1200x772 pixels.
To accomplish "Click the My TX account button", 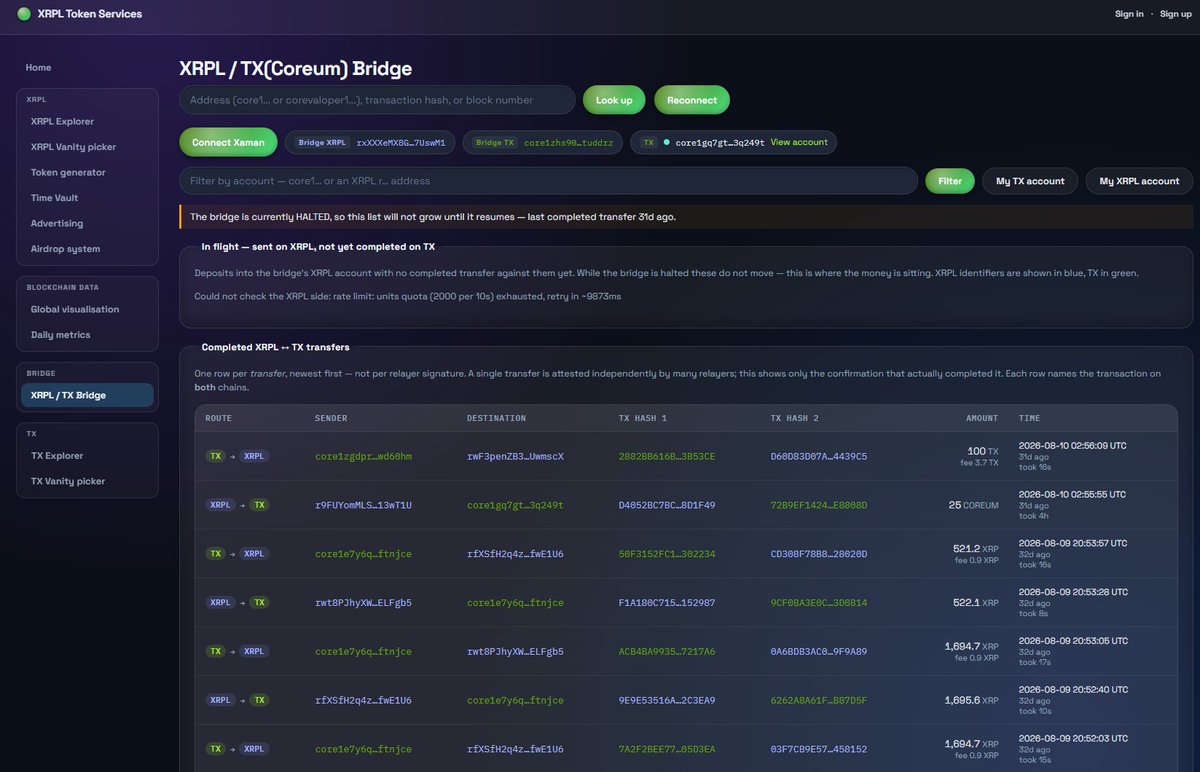I will click(1030, 181).
